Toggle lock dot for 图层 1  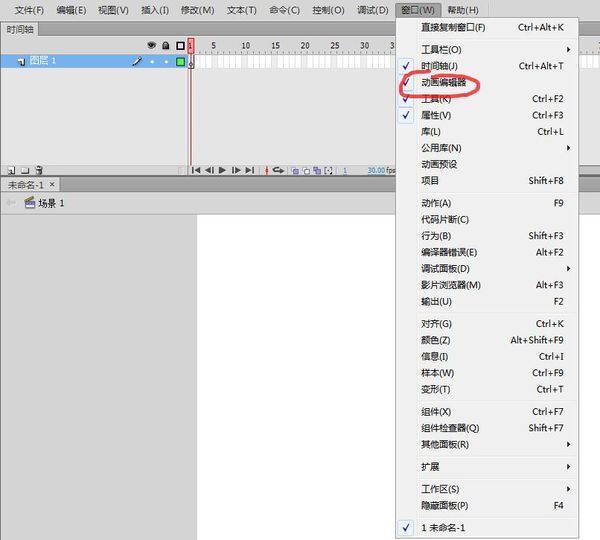[166, 62]
